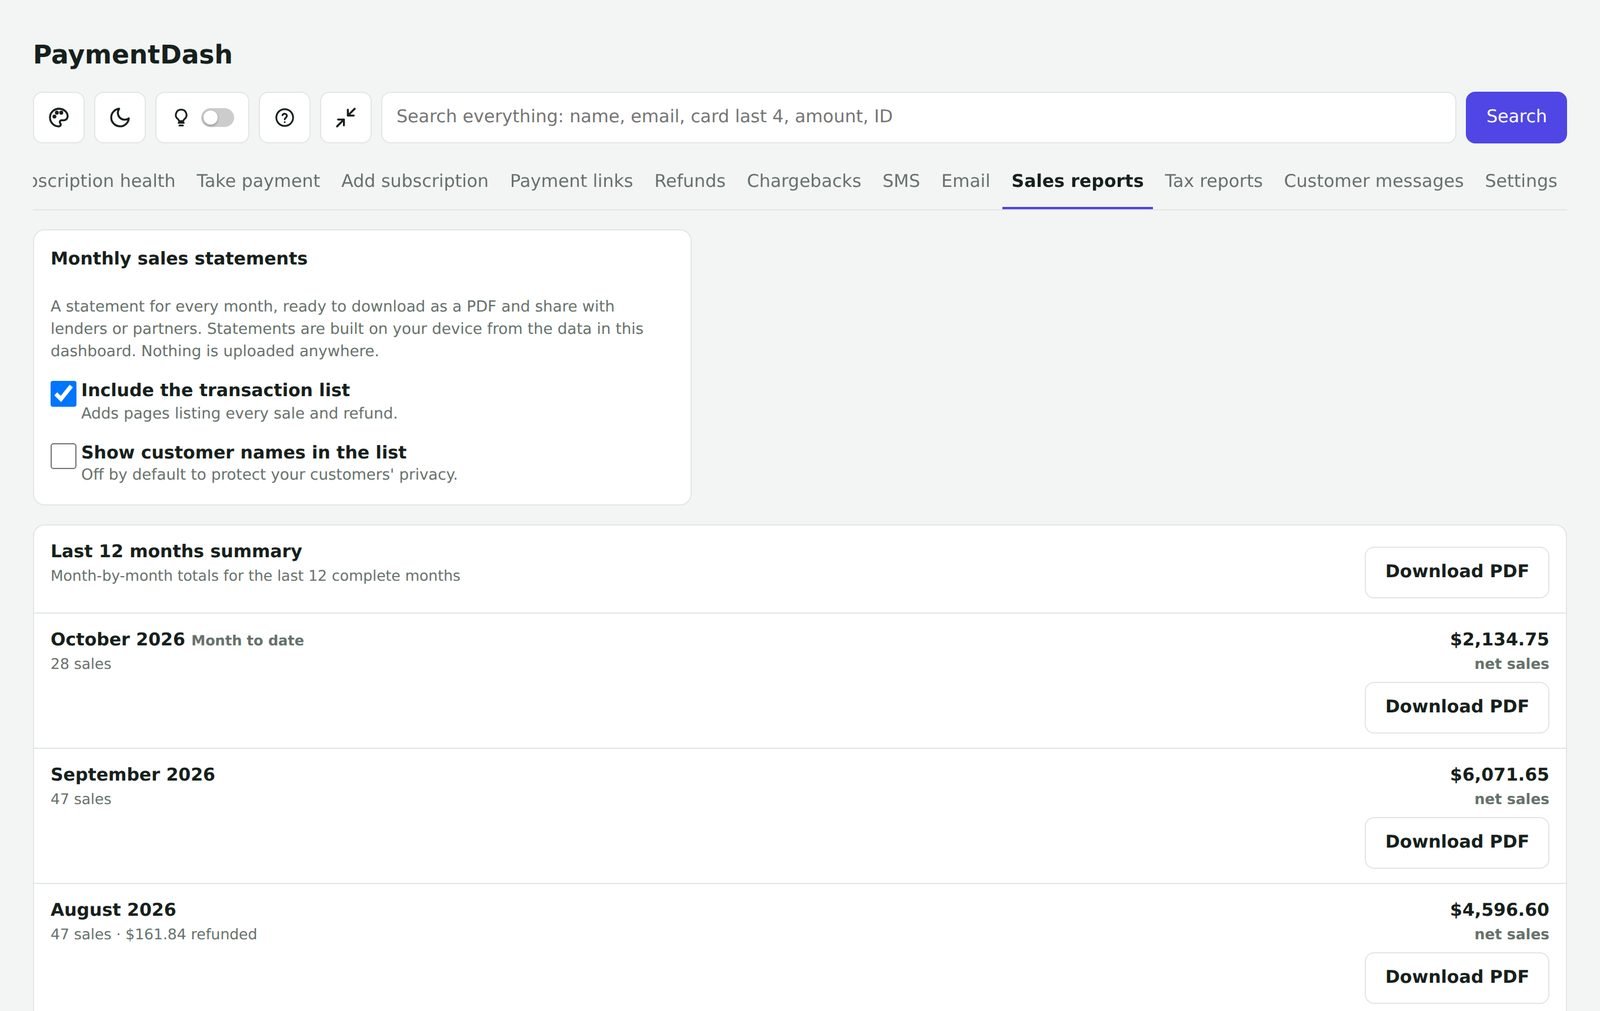Open the Chargebacks tab
Viewport: 1600px width, 1011px height.
(x=804, y=181)
